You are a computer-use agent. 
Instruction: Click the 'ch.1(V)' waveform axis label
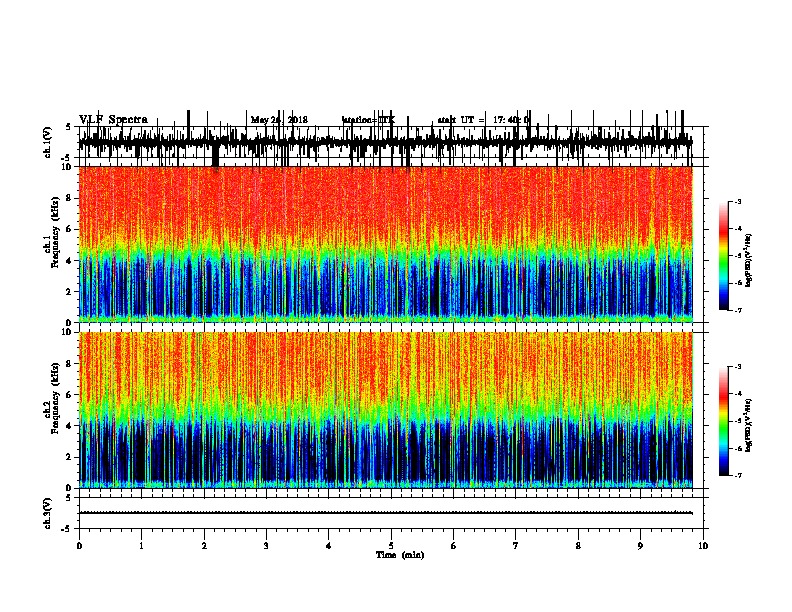click(48, 142)
